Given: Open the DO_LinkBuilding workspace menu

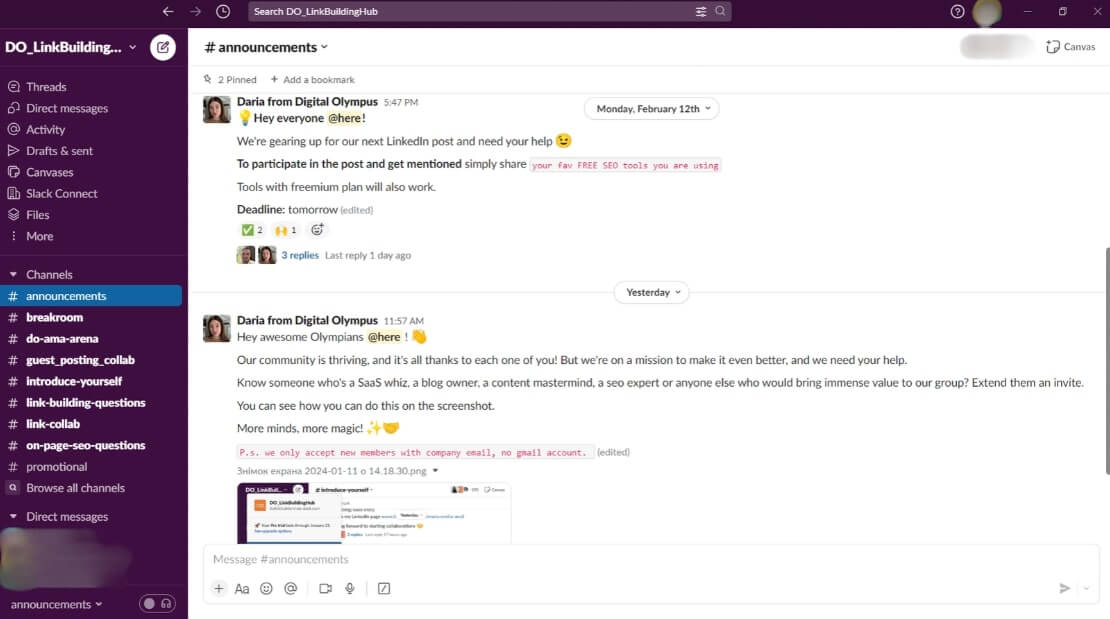Looking at the screenshot, I should click(x=71, y=47).
